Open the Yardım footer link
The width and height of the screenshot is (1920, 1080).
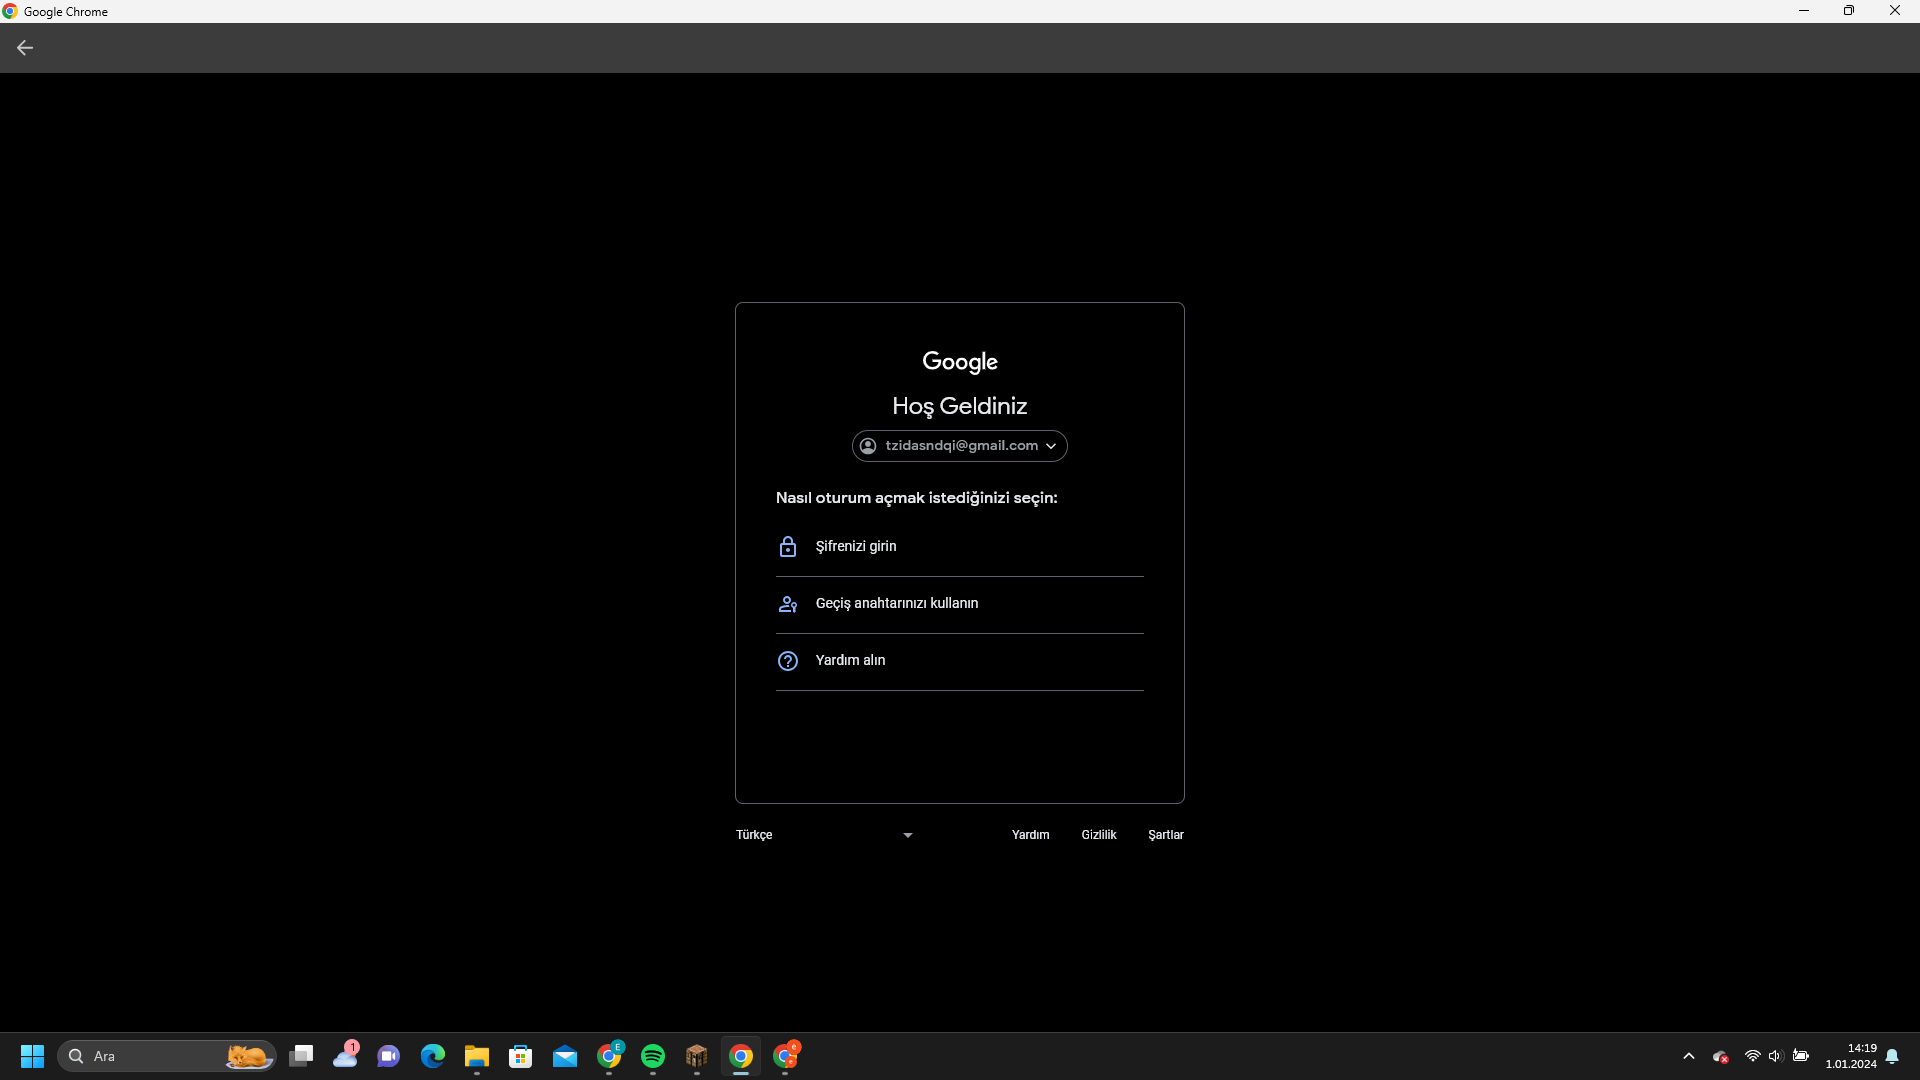(1030, 835)
